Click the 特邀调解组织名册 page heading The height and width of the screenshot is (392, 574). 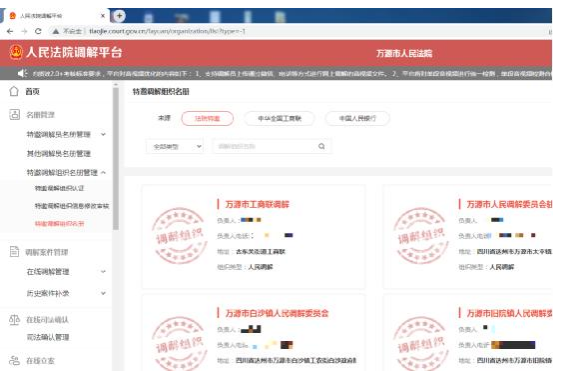[x=161, y=92]
